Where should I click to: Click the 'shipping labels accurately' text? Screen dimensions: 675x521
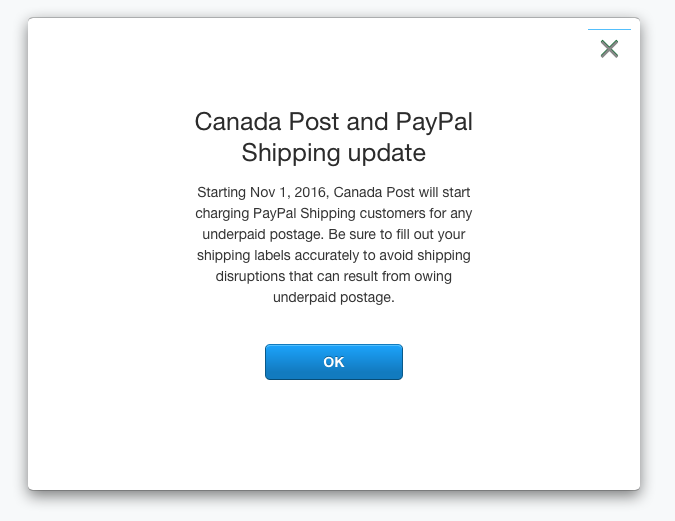click(x=282, y=256)
